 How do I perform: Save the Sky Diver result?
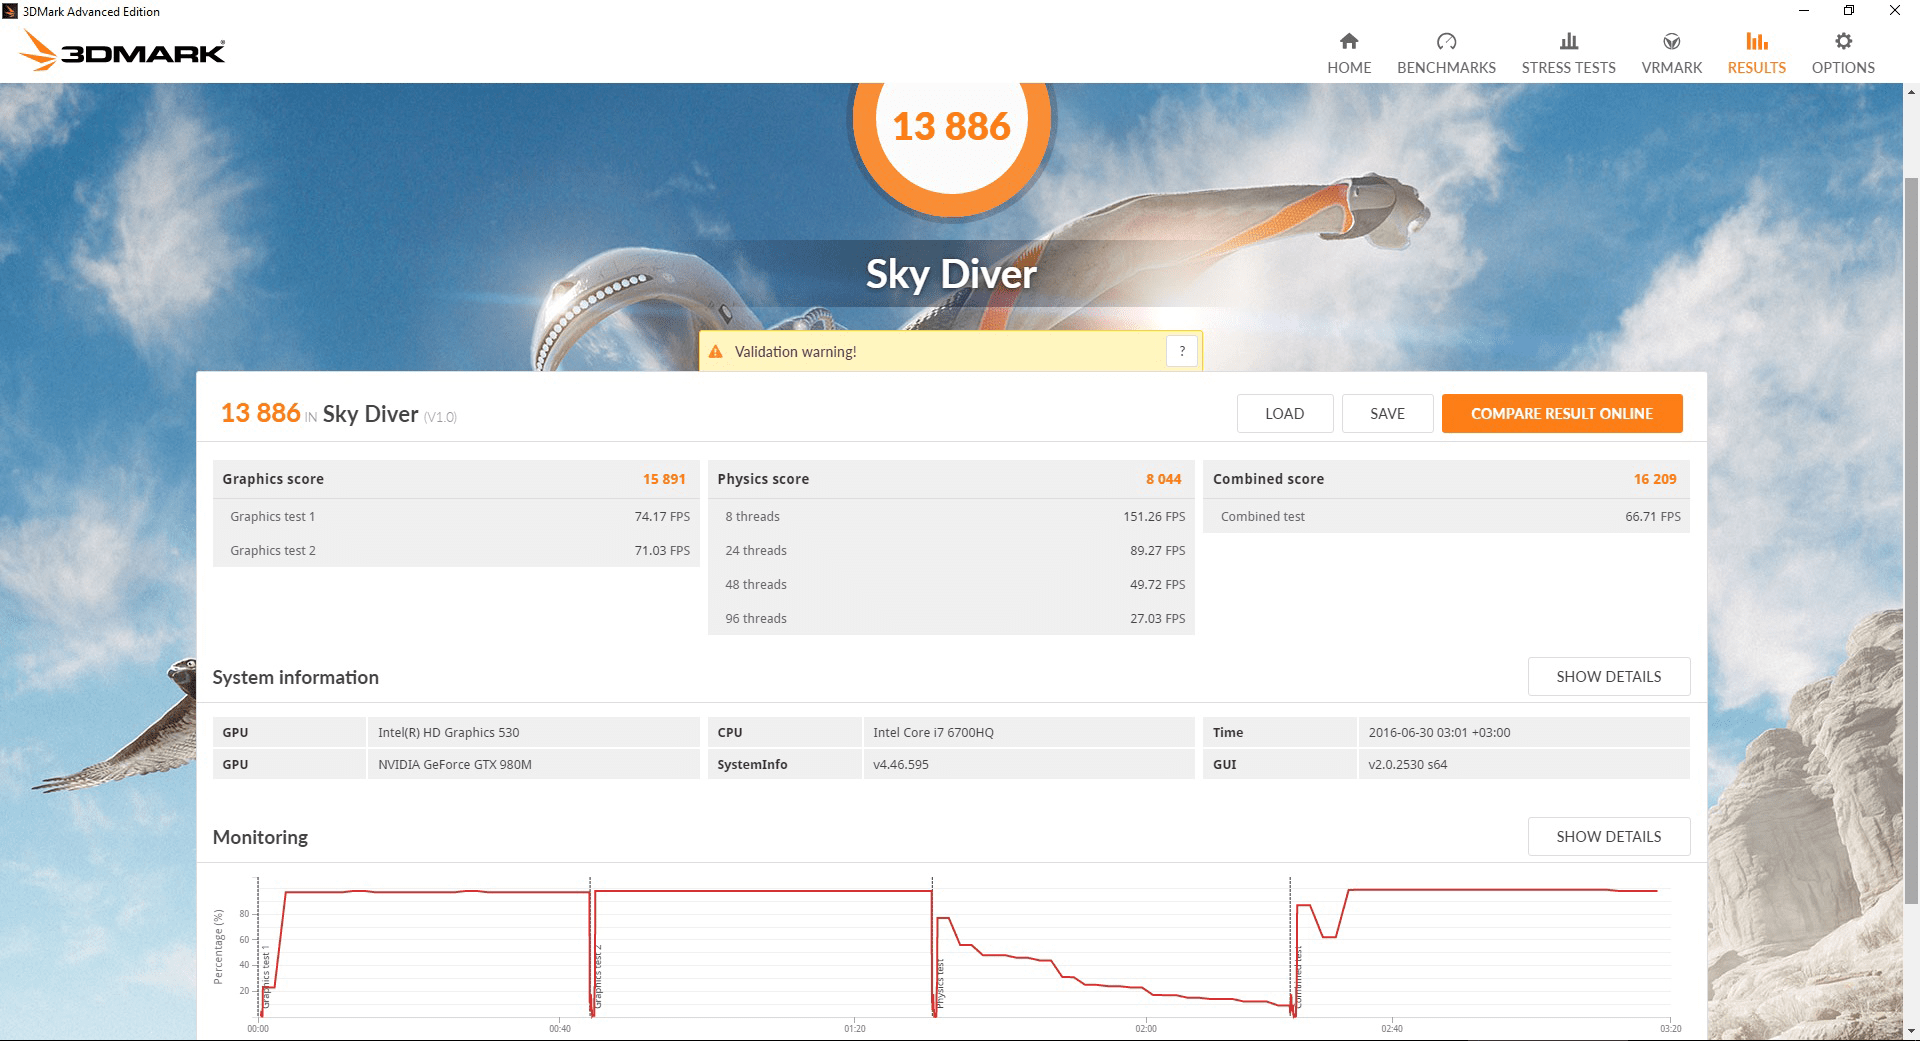tap(1387, 413)
